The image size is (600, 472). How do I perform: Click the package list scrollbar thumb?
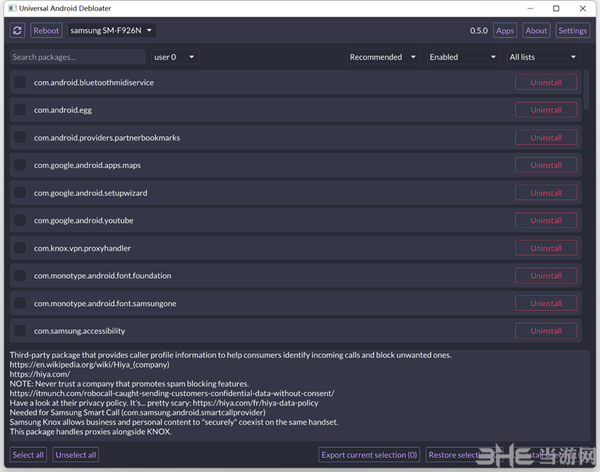586,90
